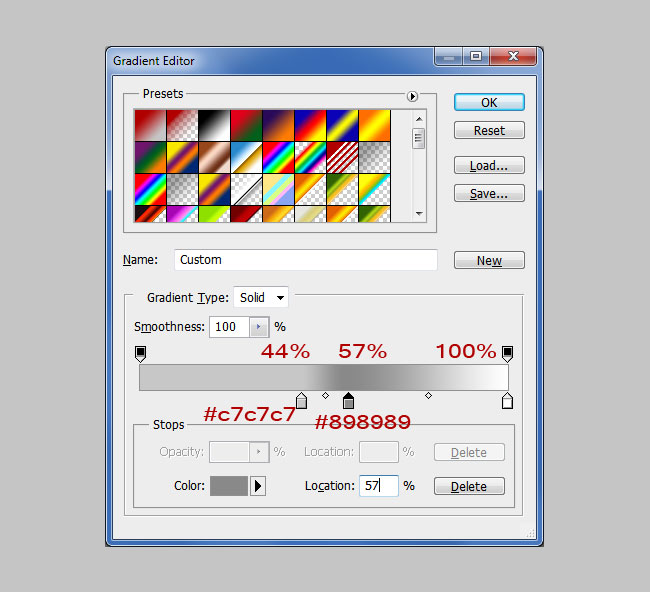The width and height of the screenshot is (650, 592).
Task: Click the midpoint diamond between 44% and 57%
Action: point(325,395)
